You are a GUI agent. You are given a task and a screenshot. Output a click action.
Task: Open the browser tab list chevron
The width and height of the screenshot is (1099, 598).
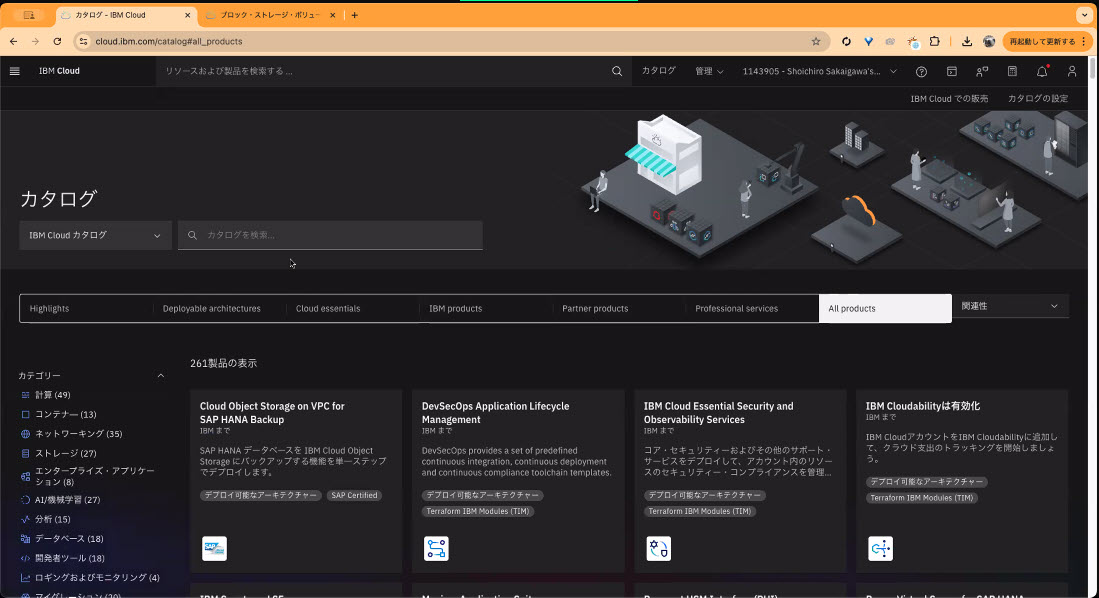click(1084, 15)
